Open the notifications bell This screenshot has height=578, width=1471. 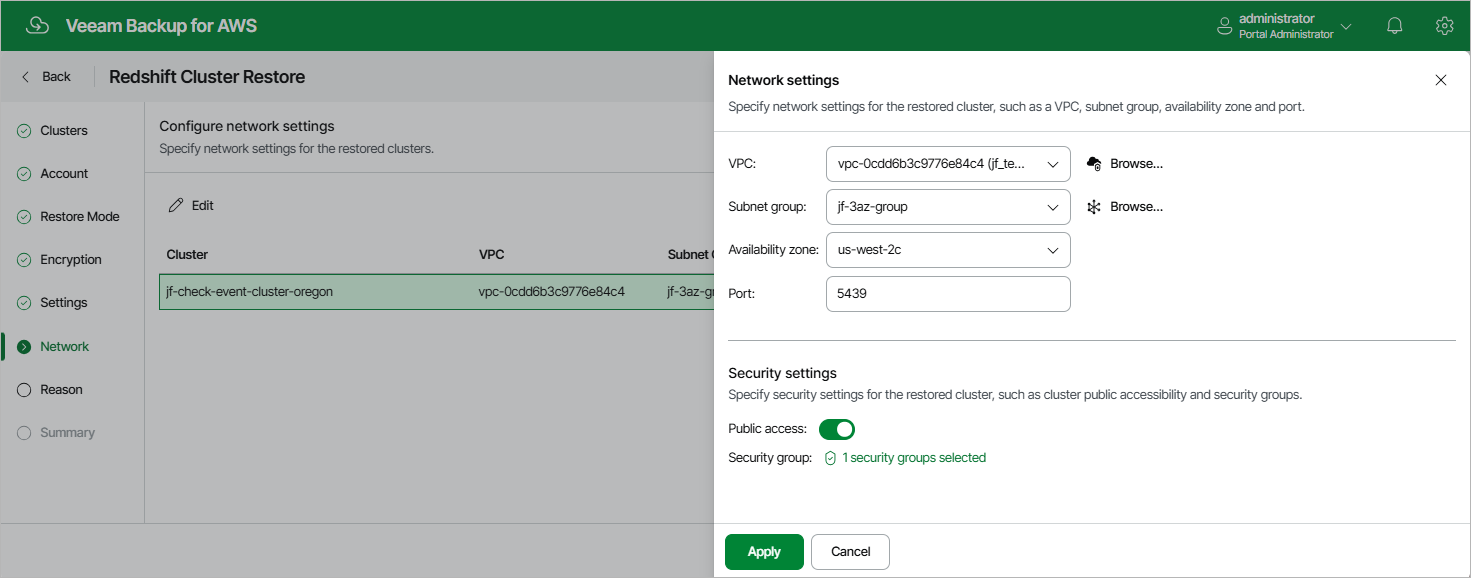[1395, 26]
